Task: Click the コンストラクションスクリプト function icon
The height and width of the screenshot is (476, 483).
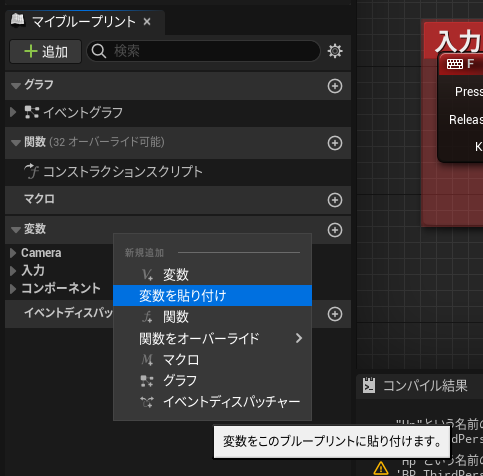Action: [31, 171]
